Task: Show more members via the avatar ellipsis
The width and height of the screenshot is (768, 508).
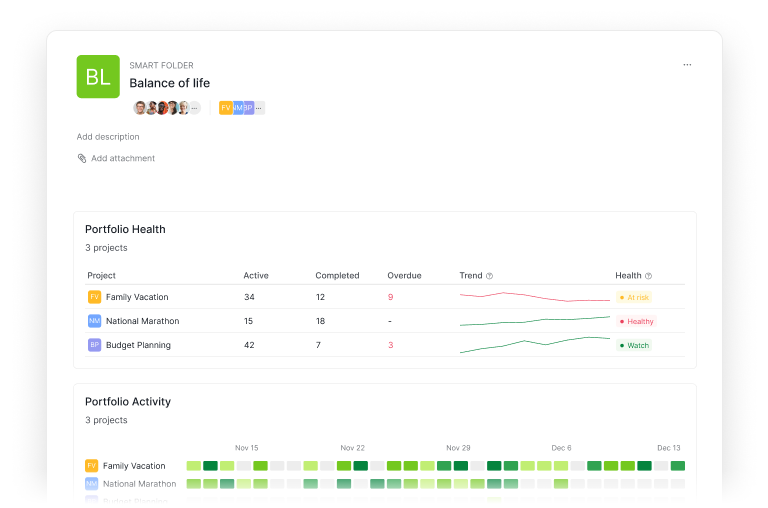Action: 194,108
